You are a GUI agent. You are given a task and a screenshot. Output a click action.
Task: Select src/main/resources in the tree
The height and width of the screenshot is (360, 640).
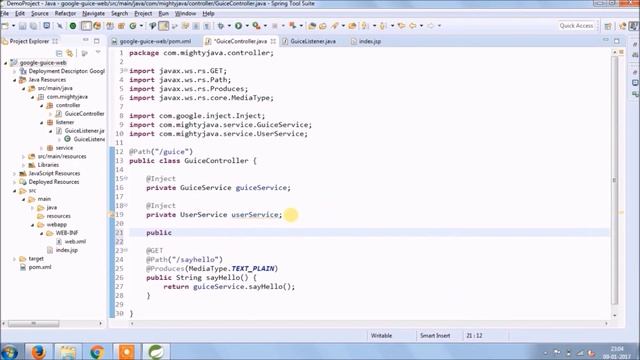[62, 156]
